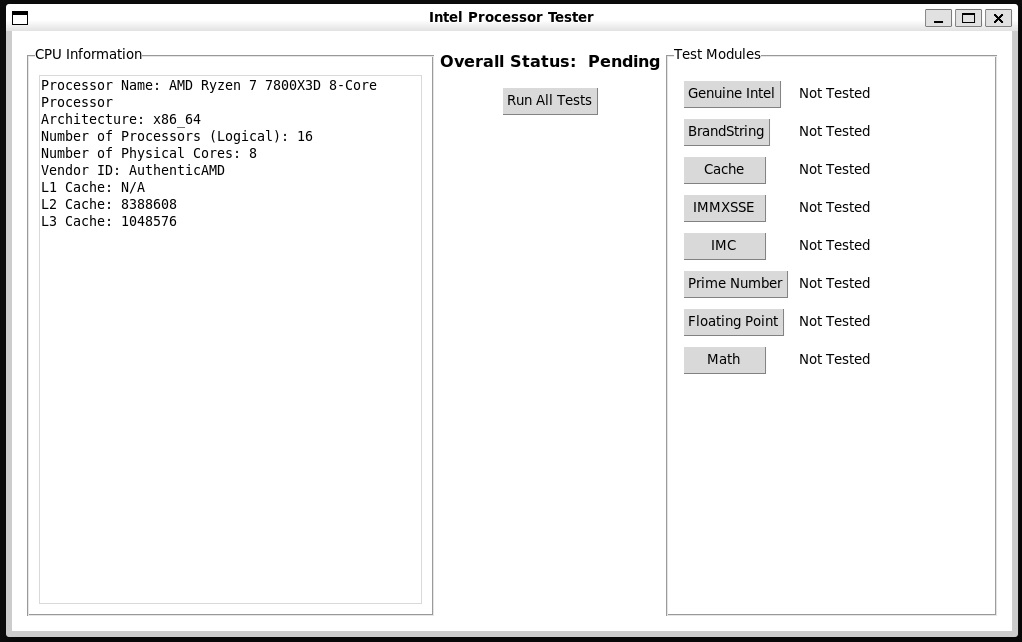Image resolution: width=1022 pixels, height=642 pixels.
Task: Click the Run All Tests button
Action: [x=550, y=101]
